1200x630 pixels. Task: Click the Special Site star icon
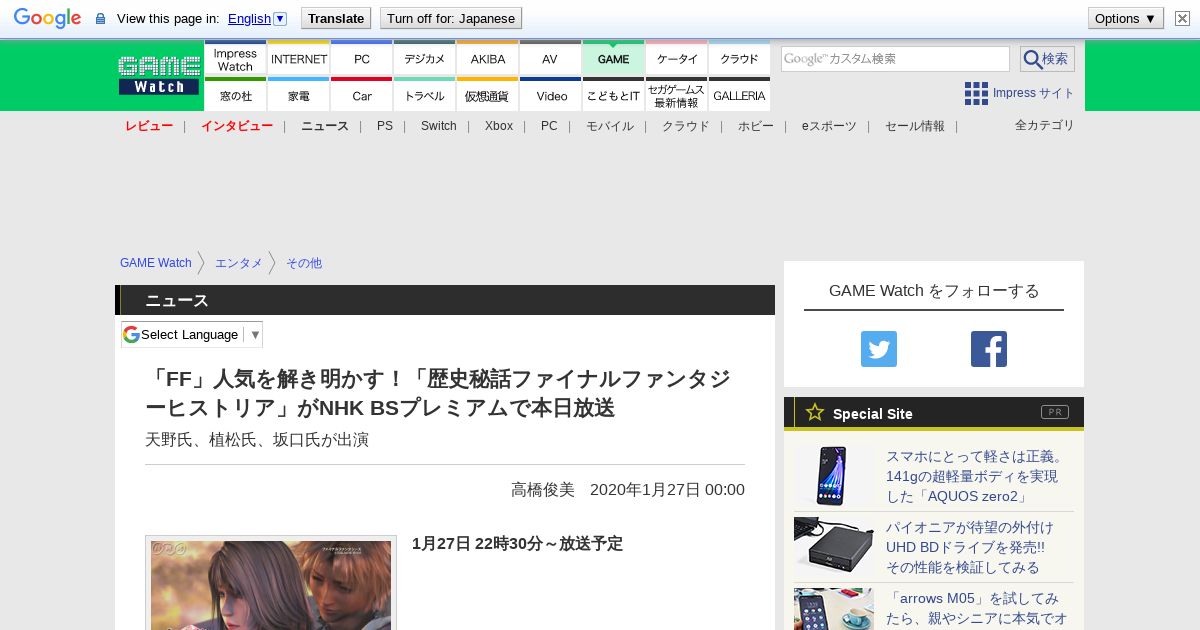(x=815, y=412)
